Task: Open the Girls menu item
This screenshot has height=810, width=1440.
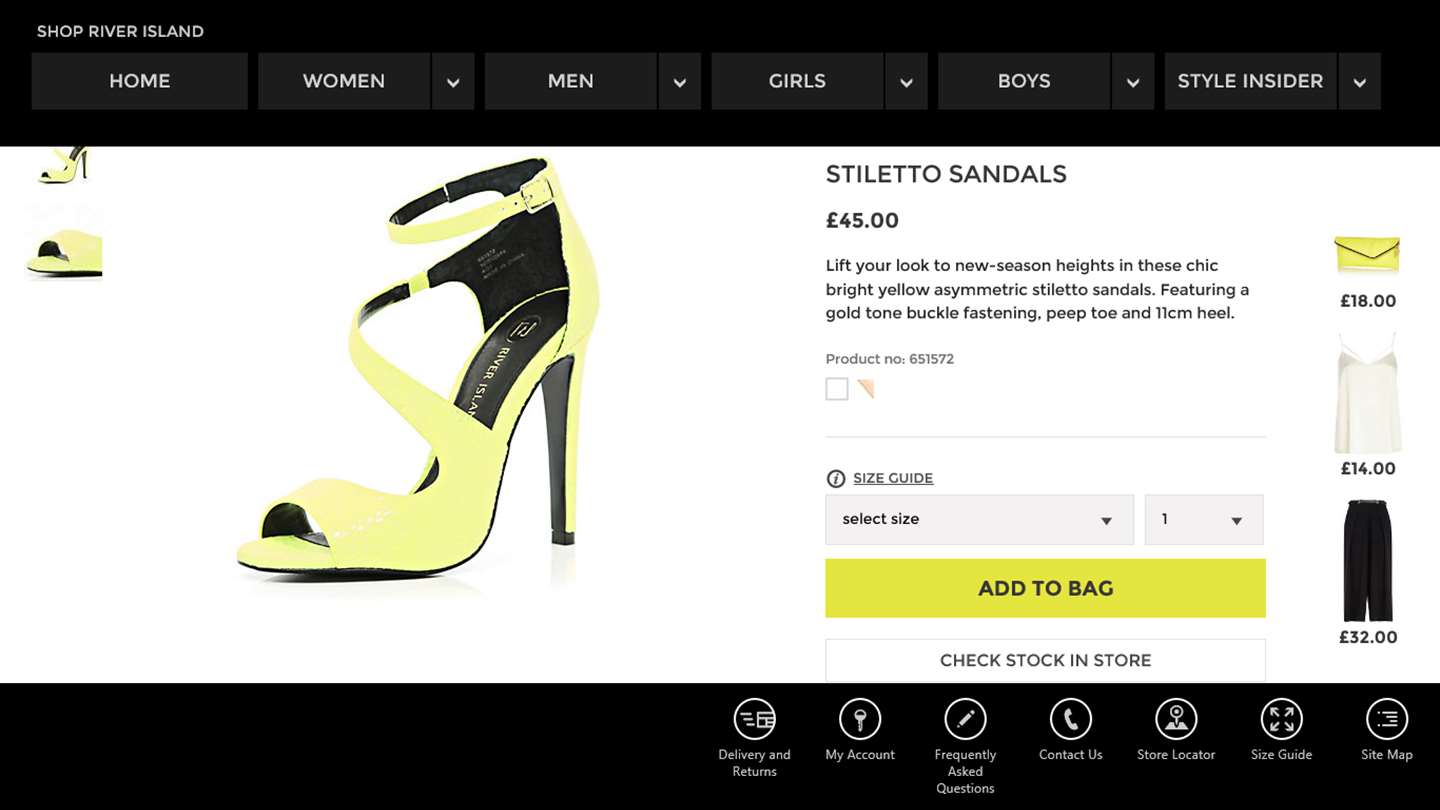Action: [x=797, y=81]
